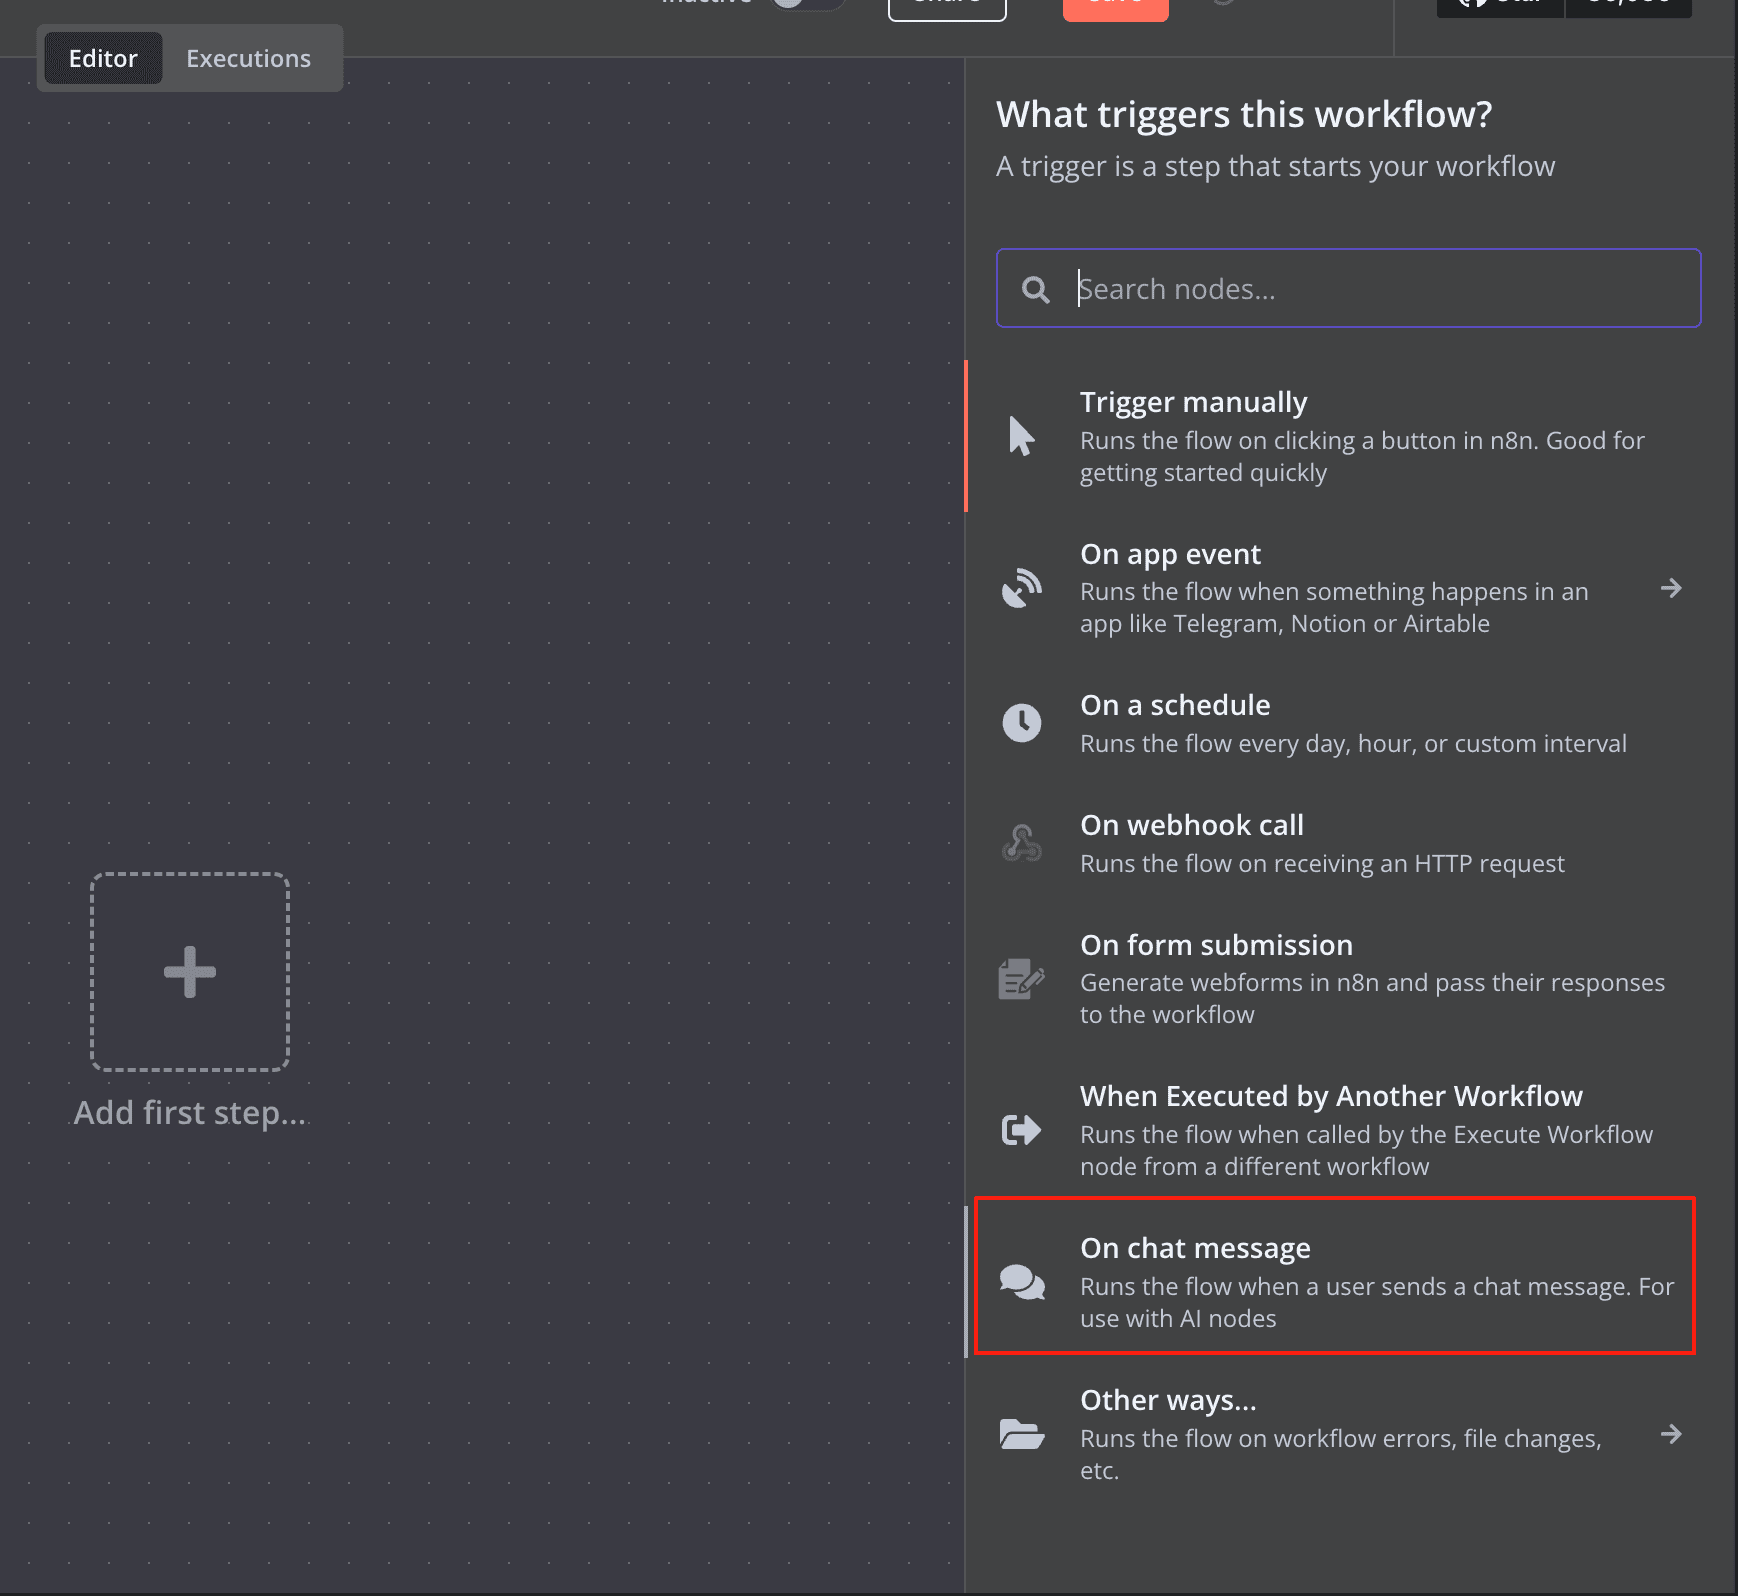Choose the On webhook call title
The image size is (1738, 1596).
(1191, 825)
